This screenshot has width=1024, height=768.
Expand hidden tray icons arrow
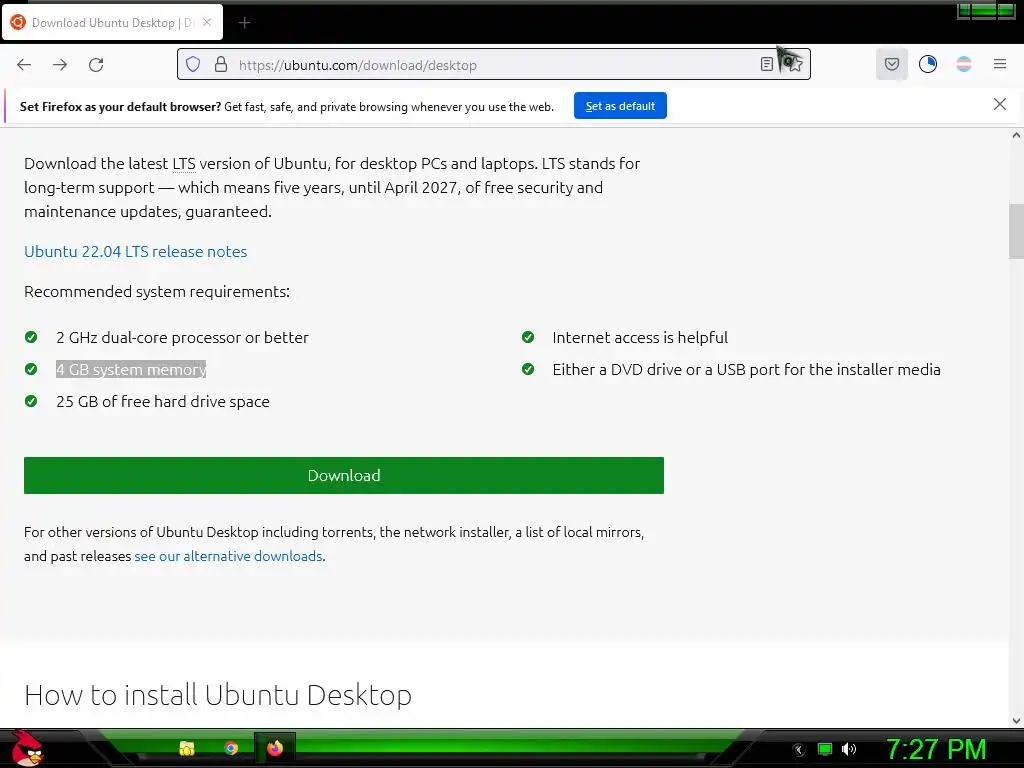click(x=799, y=750)
